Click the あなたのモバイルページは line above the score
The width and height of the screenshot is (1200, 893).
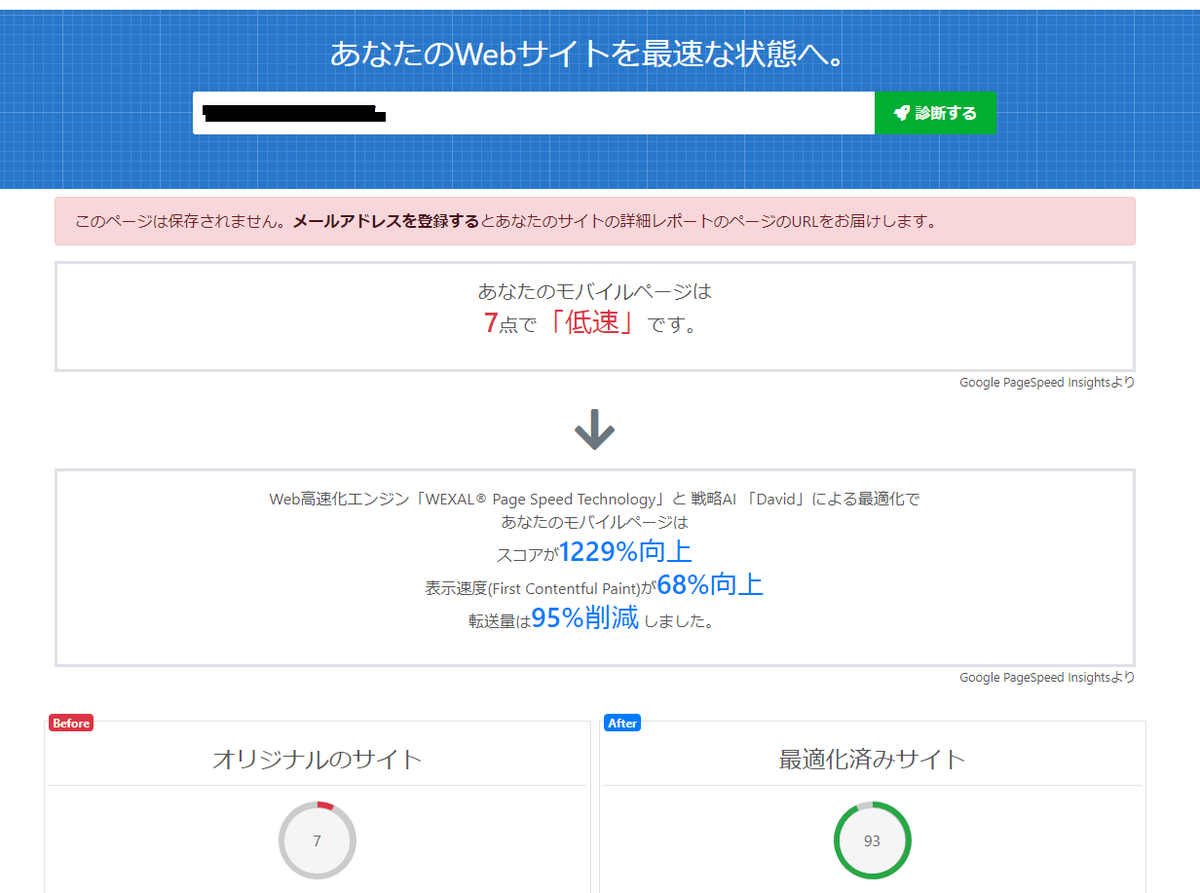tap(594, 292)
